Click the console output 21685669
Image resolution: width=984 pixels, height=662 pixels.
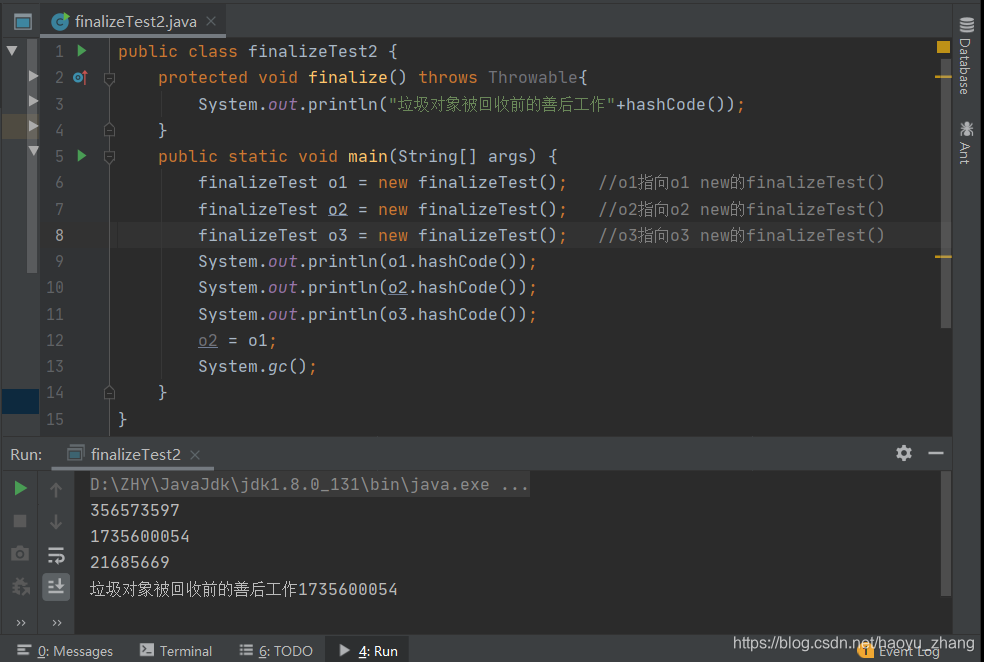click(130, 562)
